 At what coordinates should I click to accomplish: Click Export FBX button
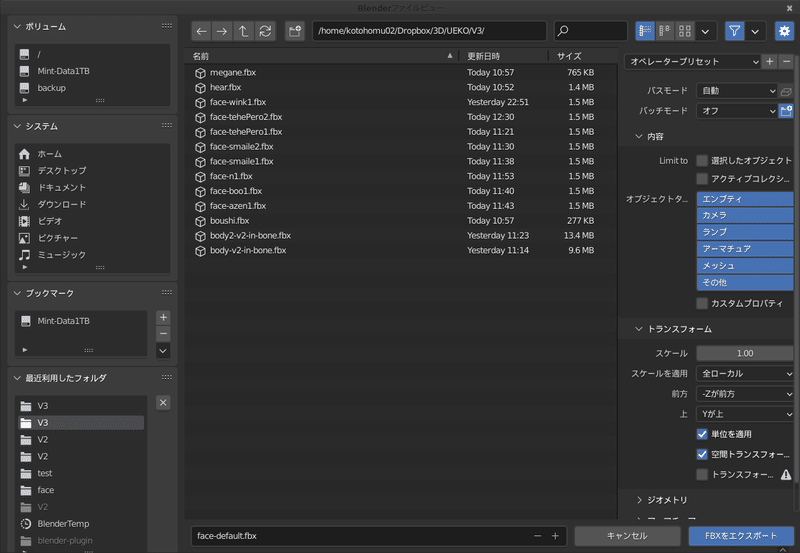(x=741, y=536)
